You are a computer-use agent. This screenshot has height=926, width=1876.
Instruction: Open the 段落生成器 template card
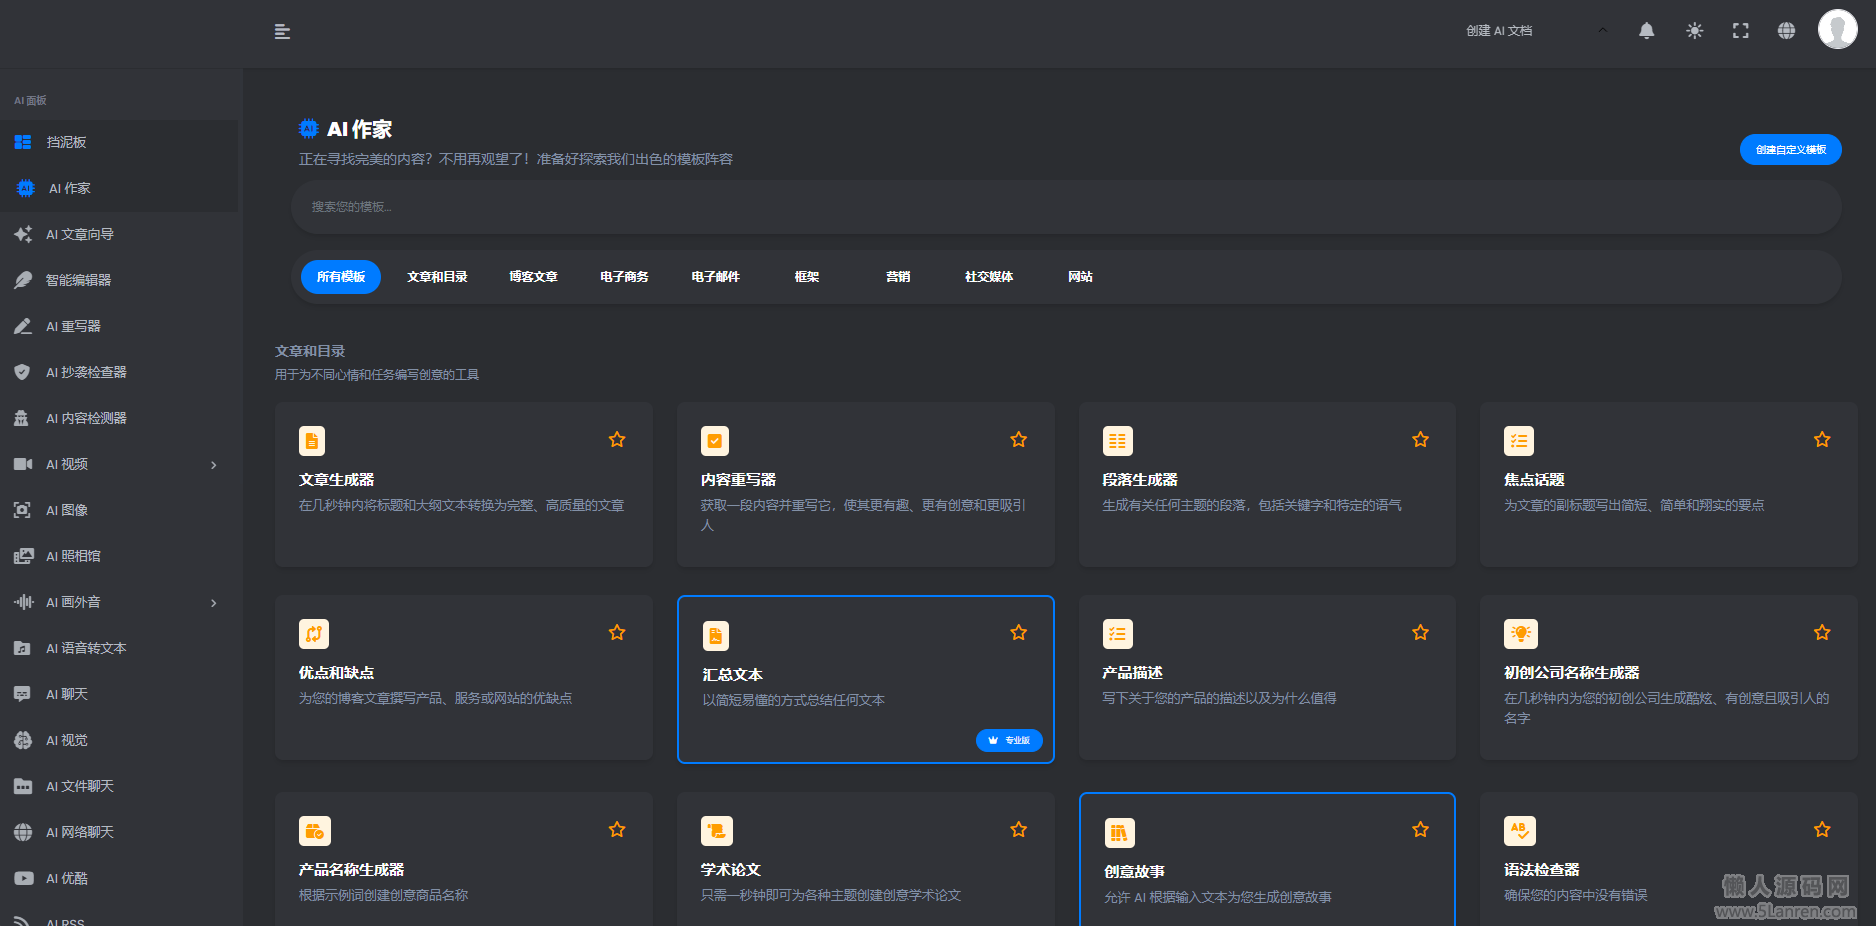tap(1266, 485)
